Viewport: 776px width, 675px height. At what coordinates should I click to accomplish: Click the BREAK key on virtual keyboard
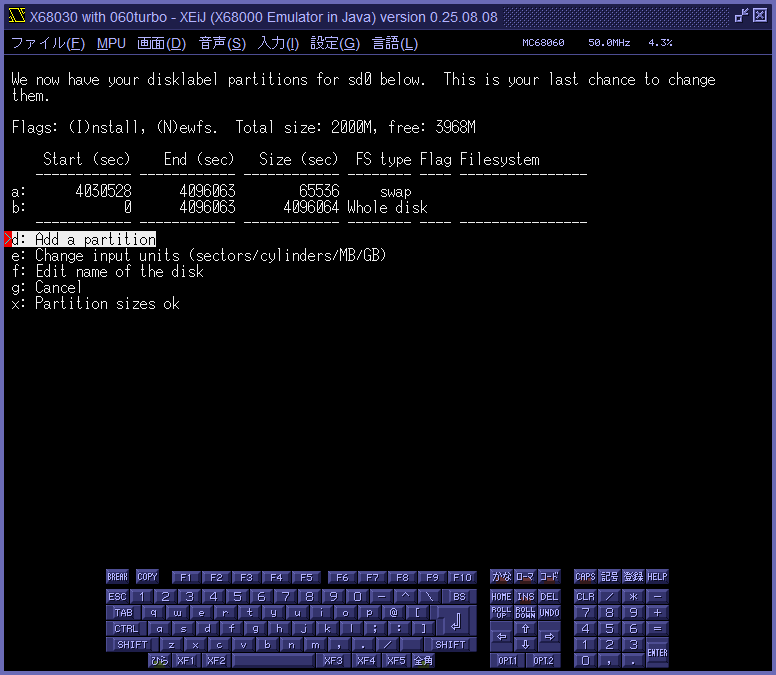[x=117, y=577]
